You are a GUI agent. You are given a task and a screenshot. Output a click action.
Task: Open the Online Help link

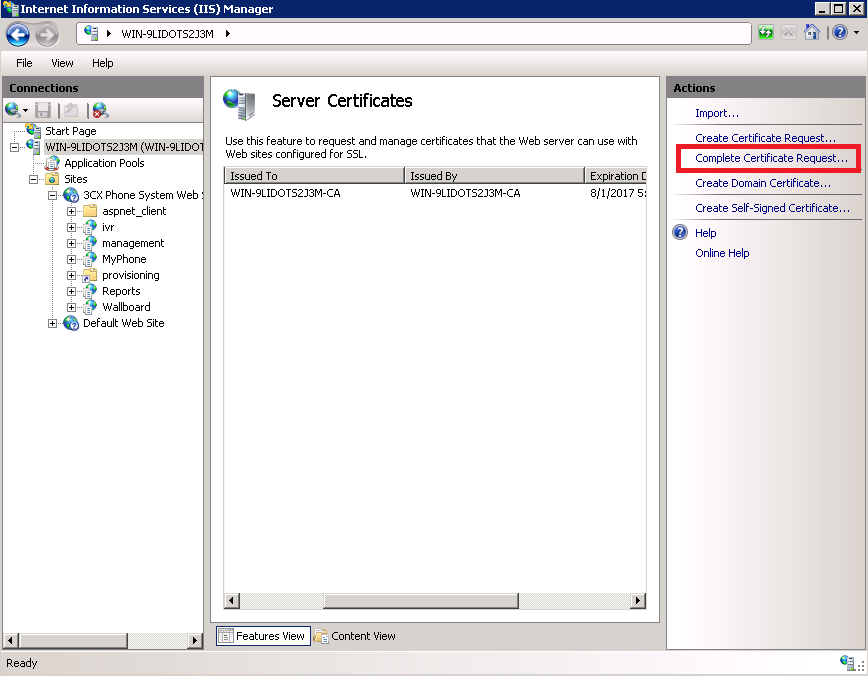[x=722, y=253]
